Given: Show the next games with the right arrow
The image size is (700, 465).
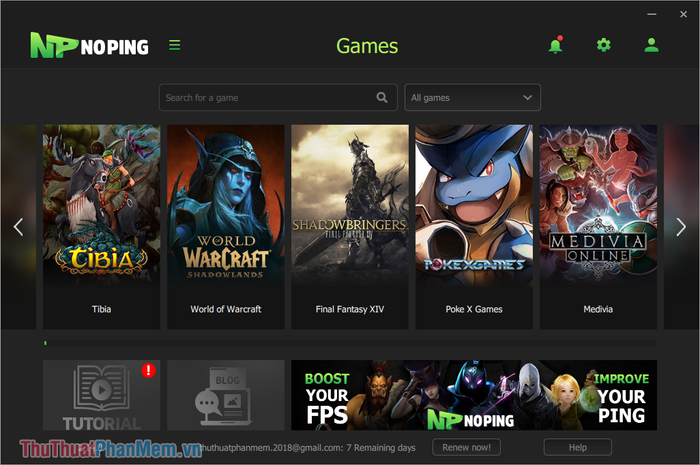Looking at the screenshot, I should 681,227.
